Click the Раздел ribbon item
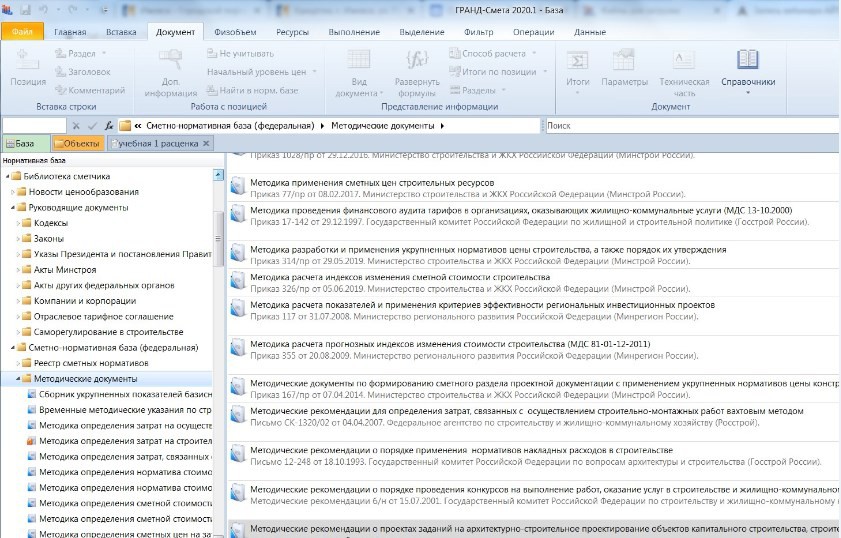841x538 pixels. coord(80,54)
